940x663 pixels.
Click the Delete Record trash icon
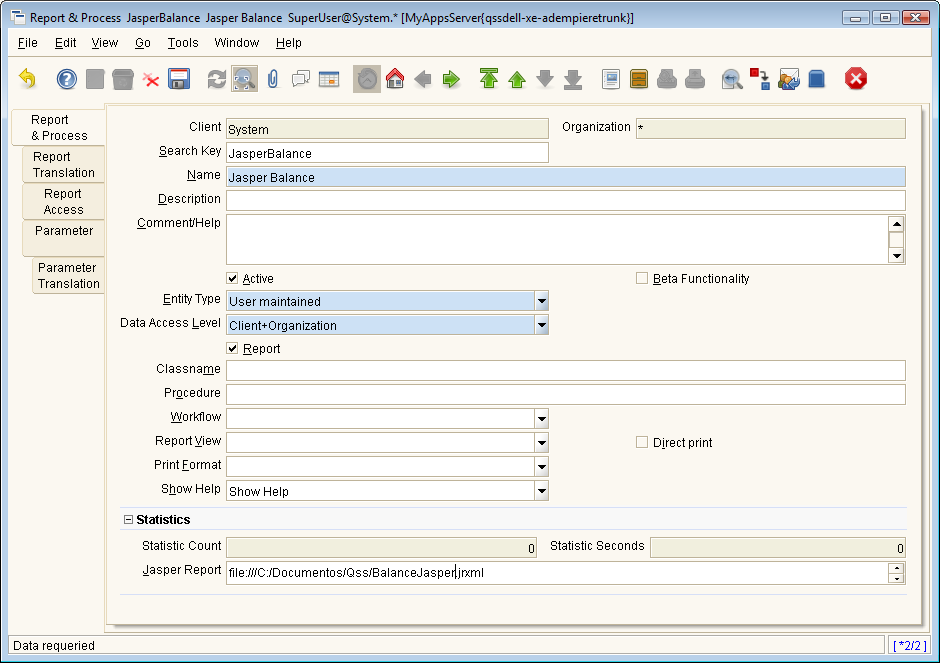point(123,79)
